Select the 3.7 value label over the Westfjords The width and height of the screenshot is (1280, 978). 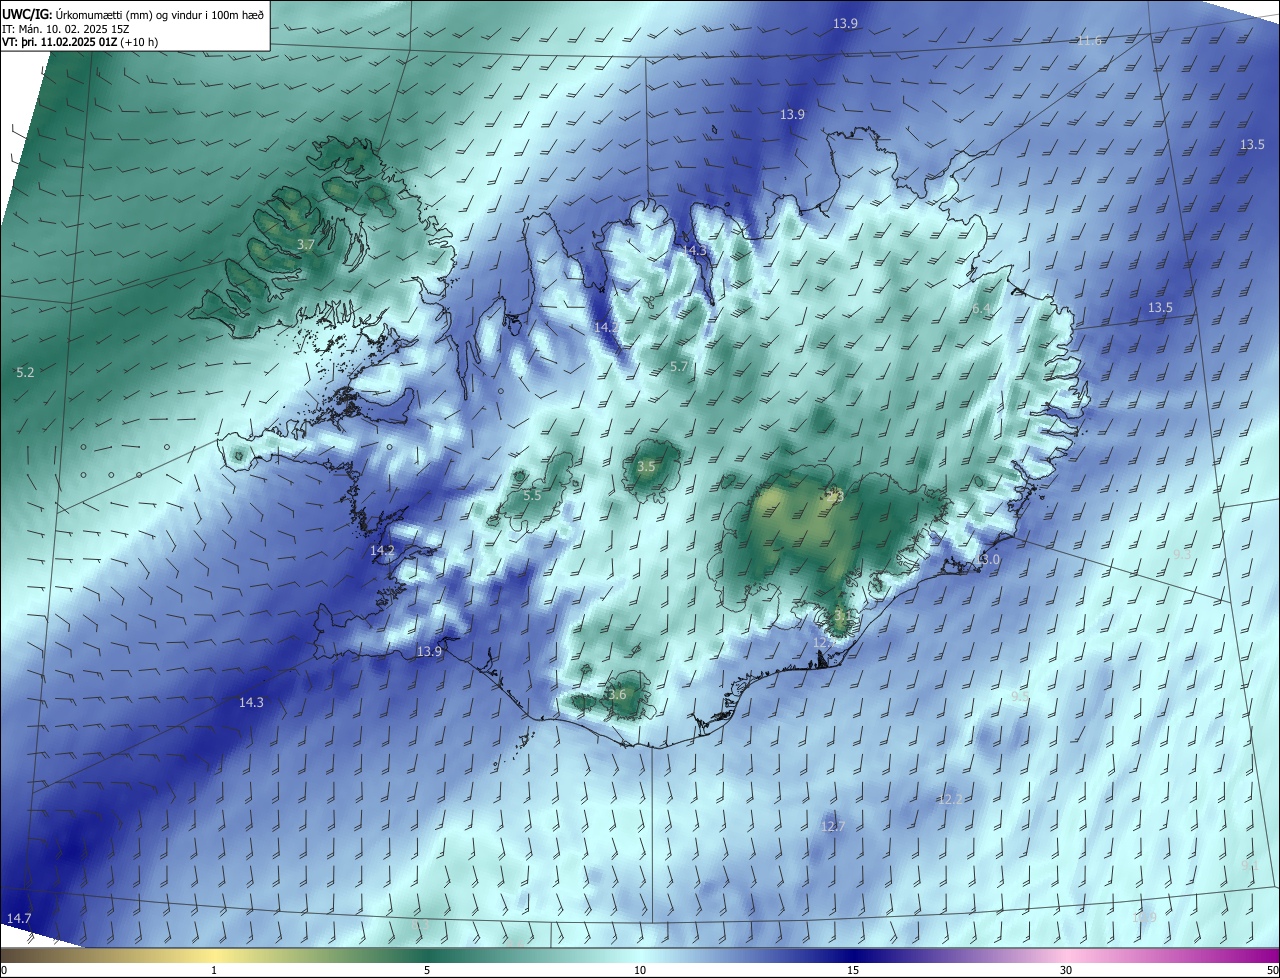[306, 244]
